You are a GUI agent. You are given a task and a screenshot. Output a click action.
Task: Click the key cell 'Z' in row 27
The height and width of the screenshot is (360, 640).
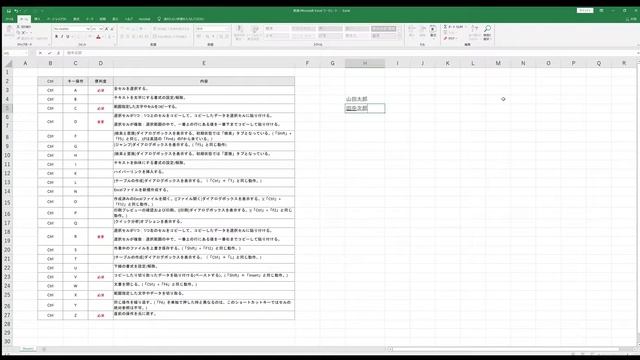click(x=76, y=316)
